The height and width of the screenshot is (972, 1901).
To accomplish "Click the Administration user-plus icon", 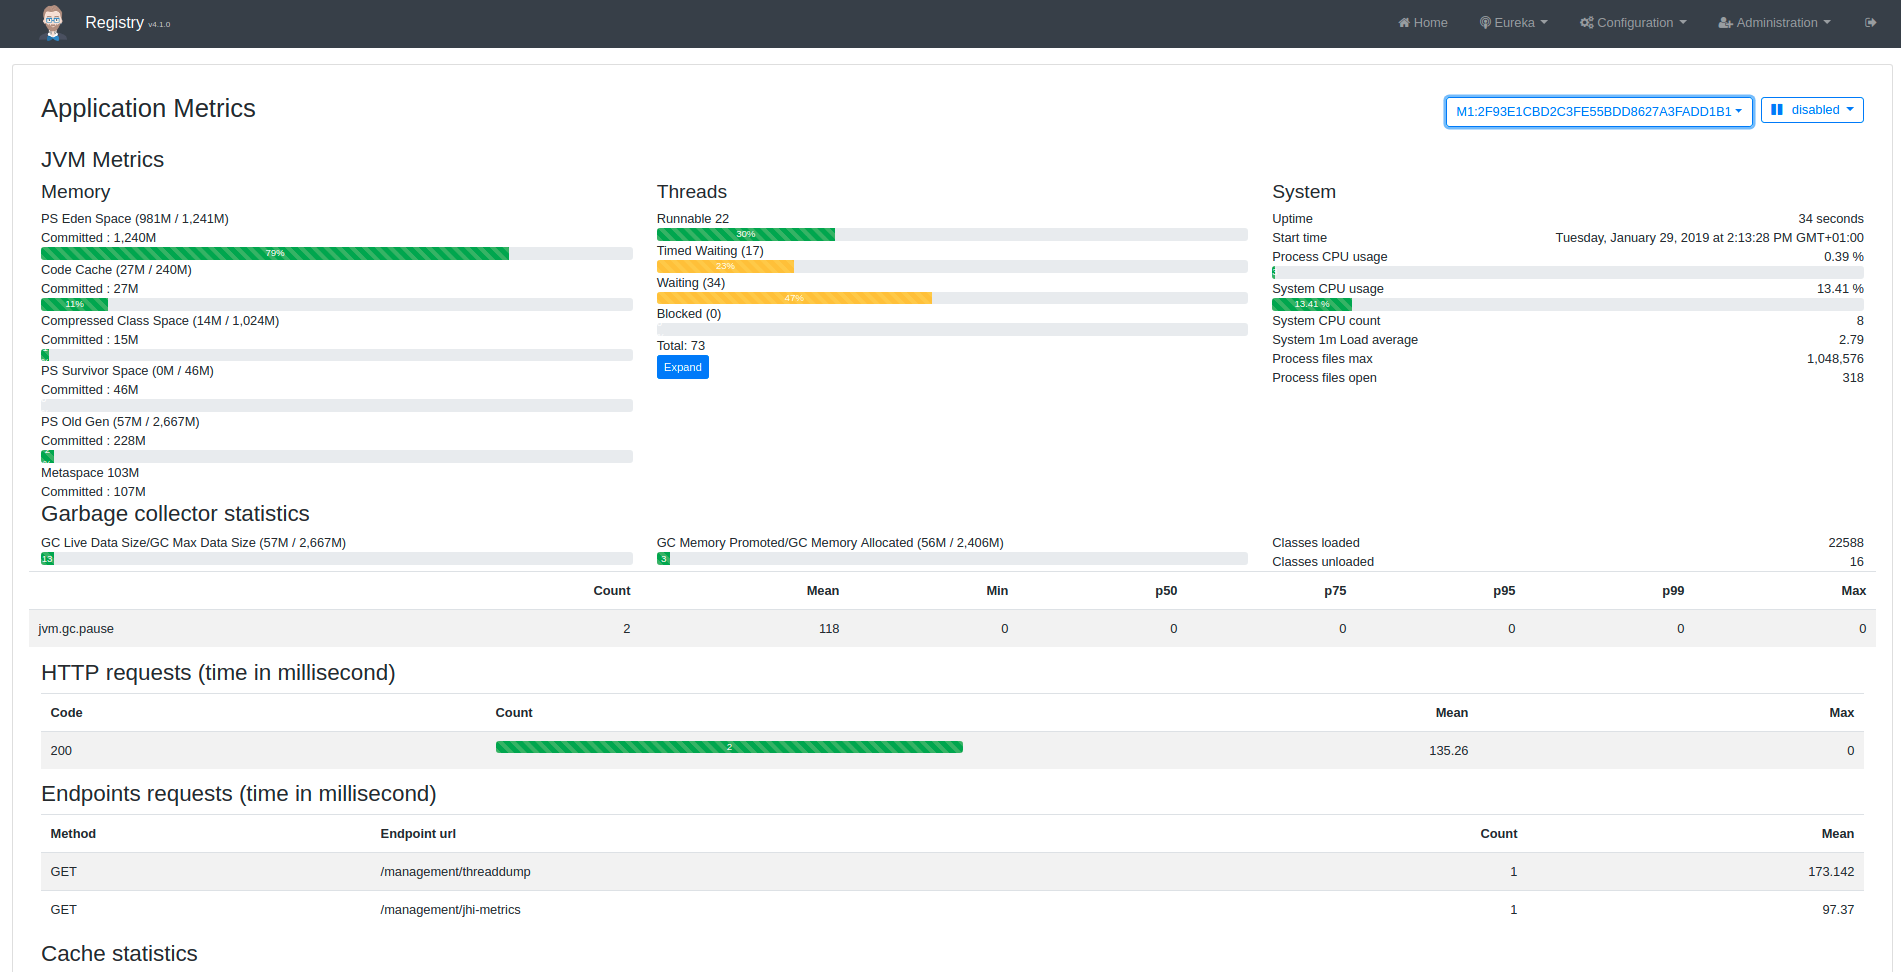I will tap(1725, 23).
